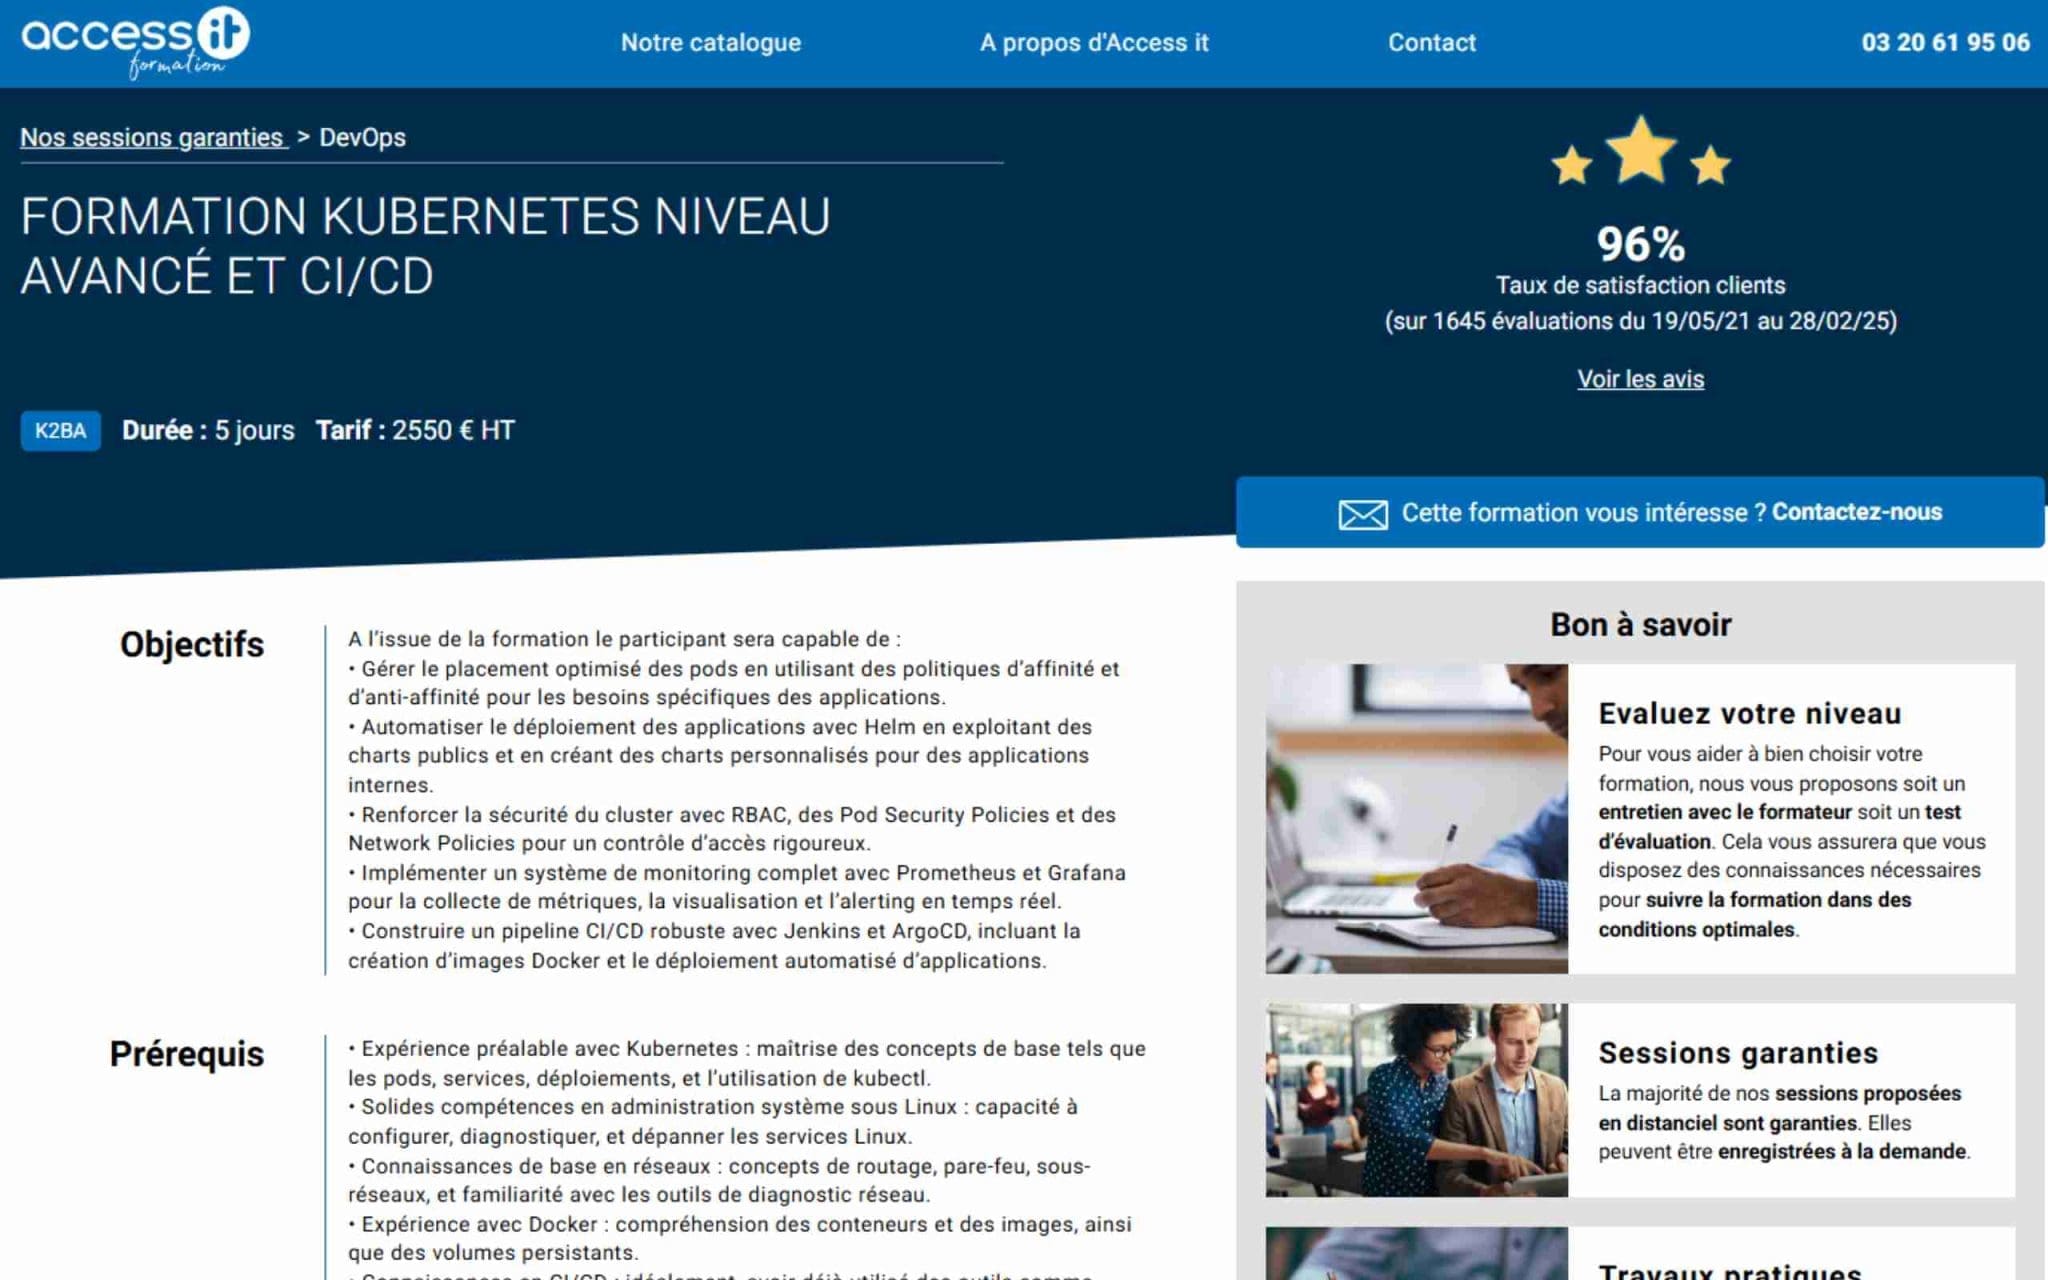Go to the Contact page

pyautogui.click(x=1431, y=42)
